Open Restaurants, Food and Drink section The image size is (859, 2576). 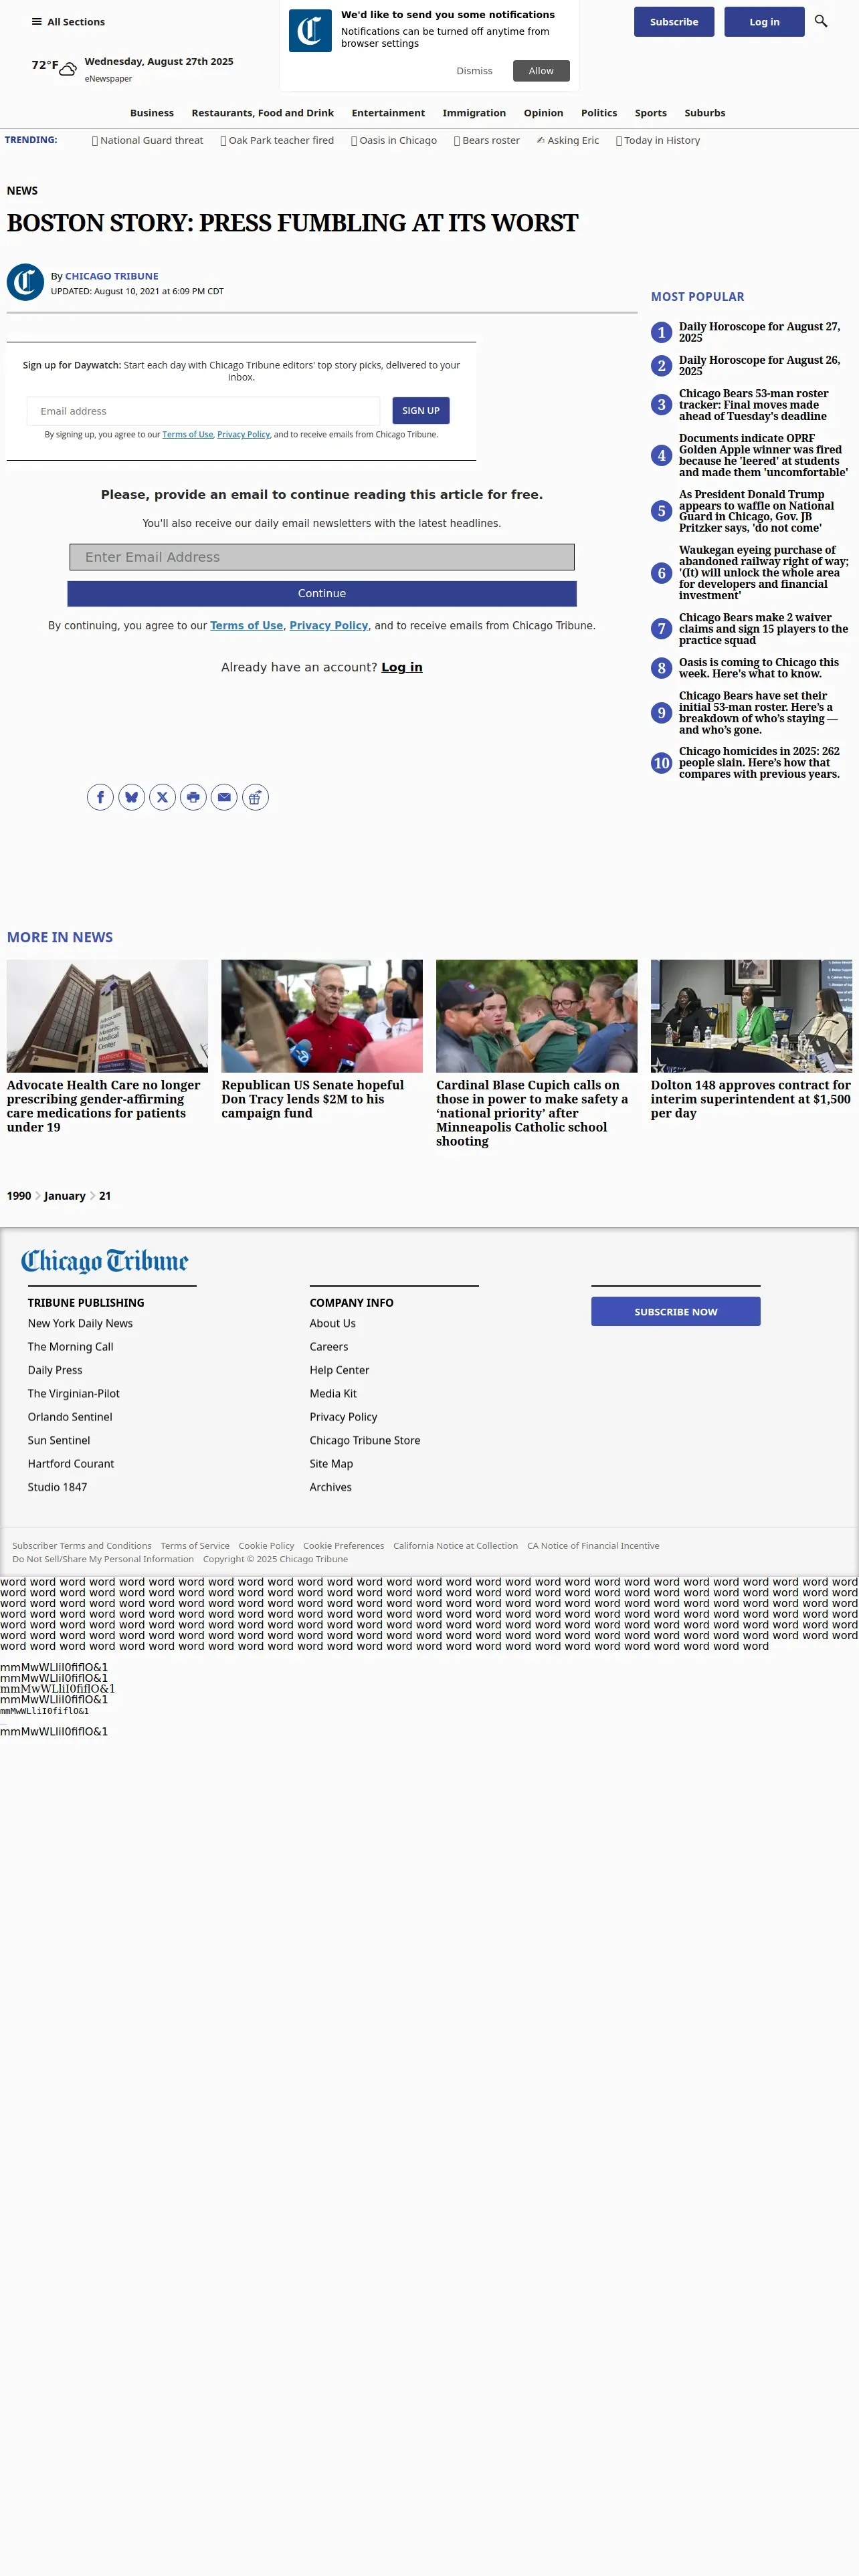point(263,113)
